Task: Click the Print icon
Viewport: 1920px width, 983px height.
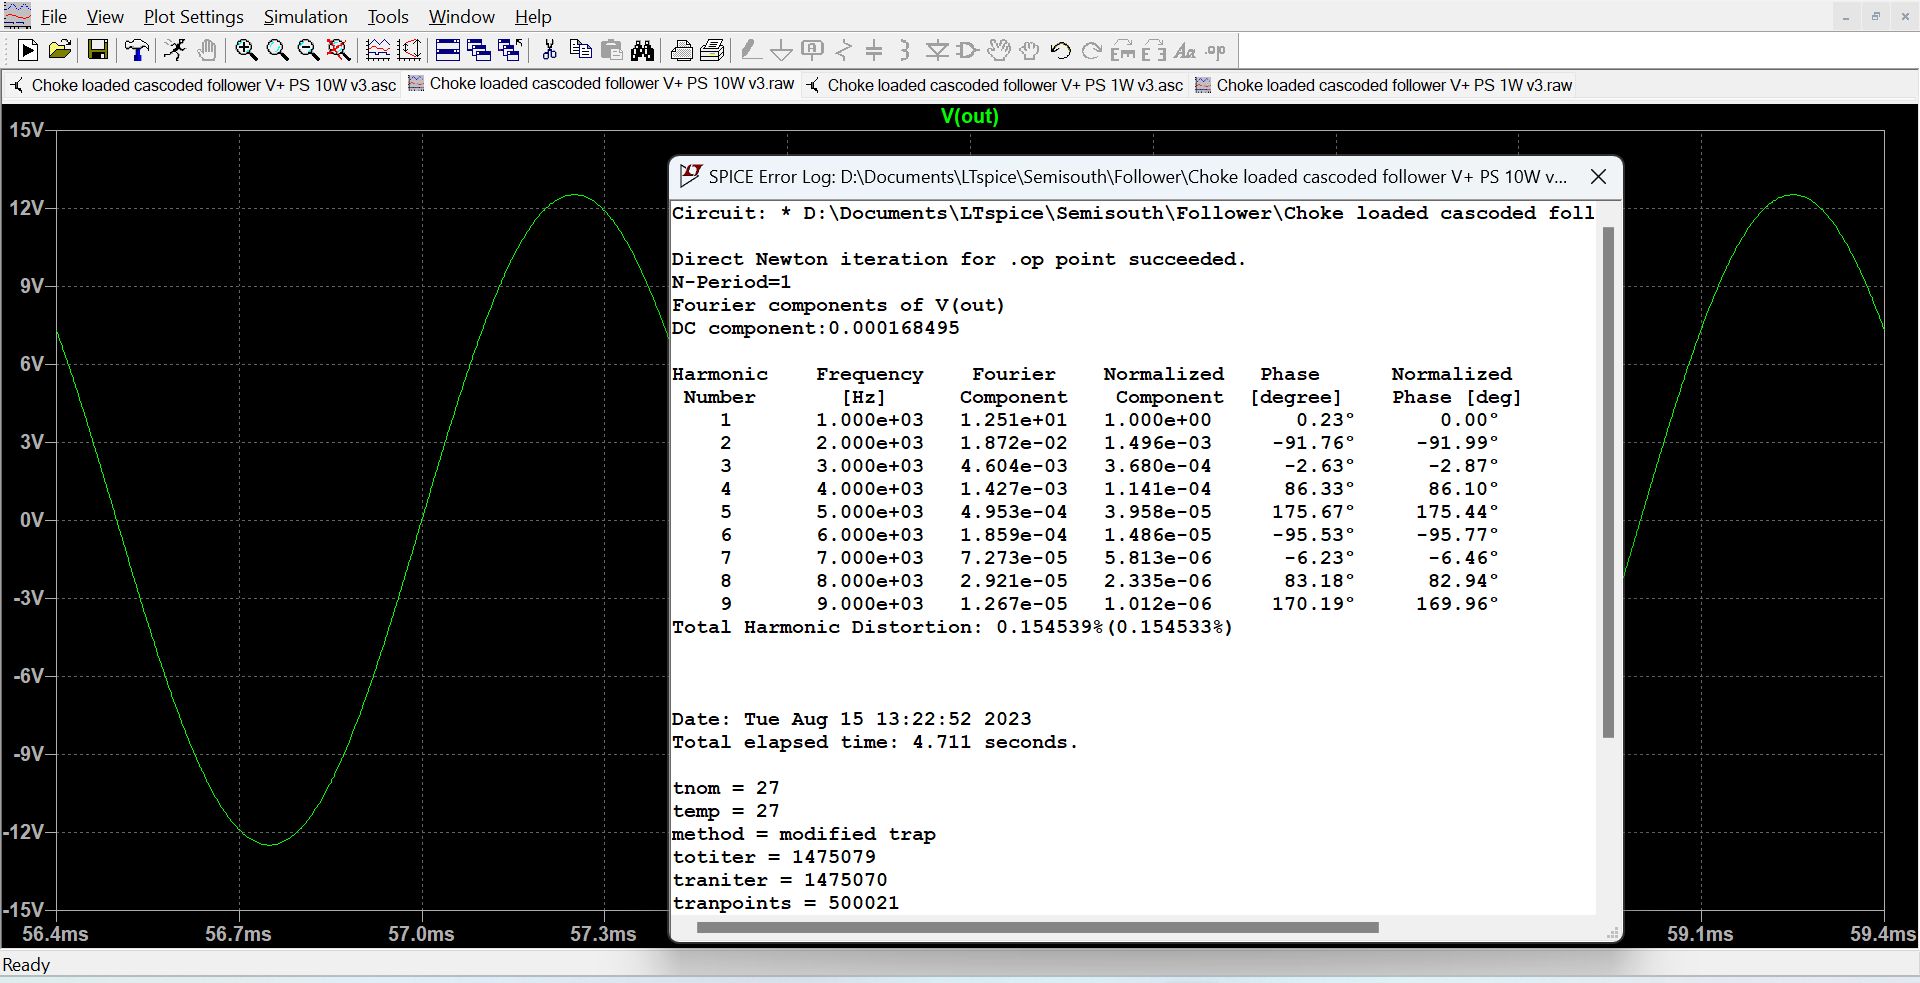Action: tap(682, 50)
